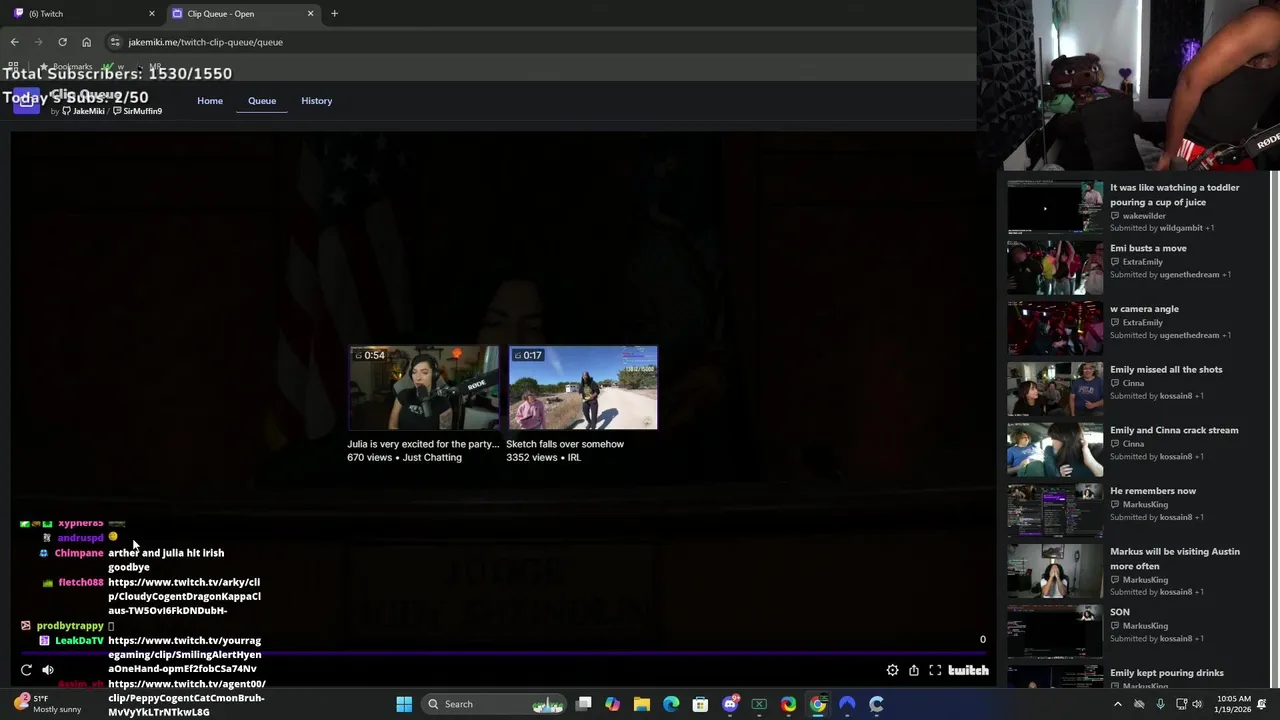
Task: Open LeakDaTV yourragegaming clip link
Action: pyautogui.click(x=185, y=654)
